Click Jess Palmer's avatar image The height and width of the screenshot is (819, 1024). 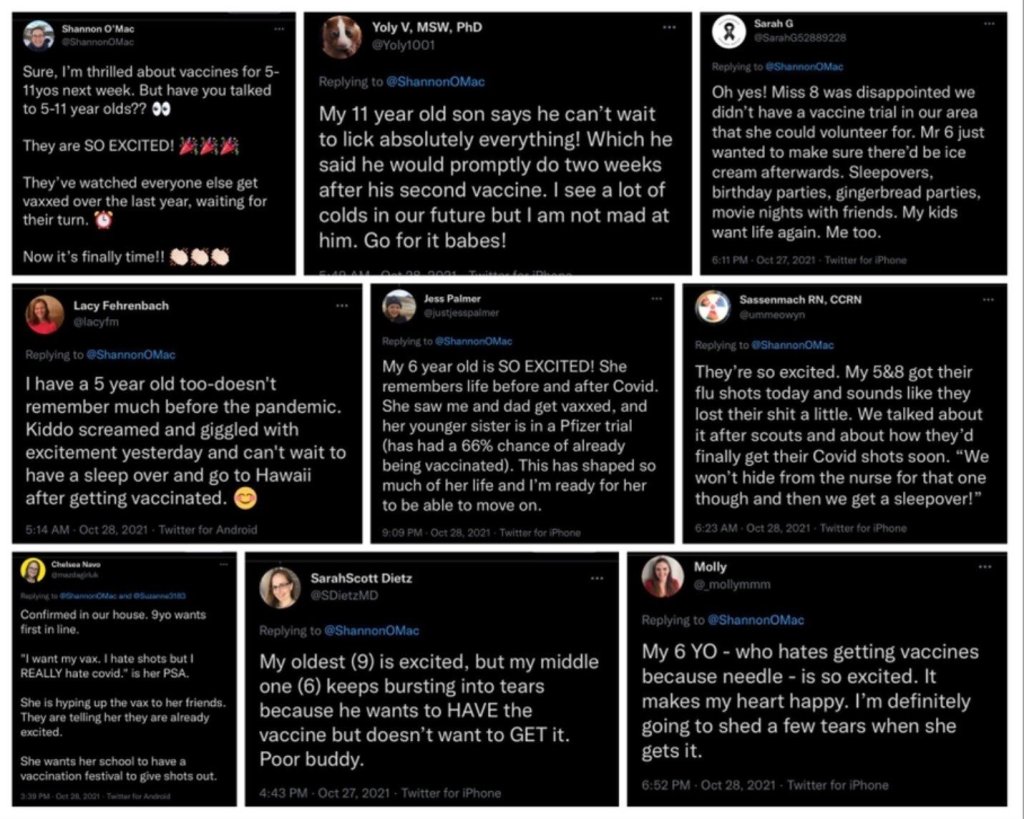(x=399, y=307)
